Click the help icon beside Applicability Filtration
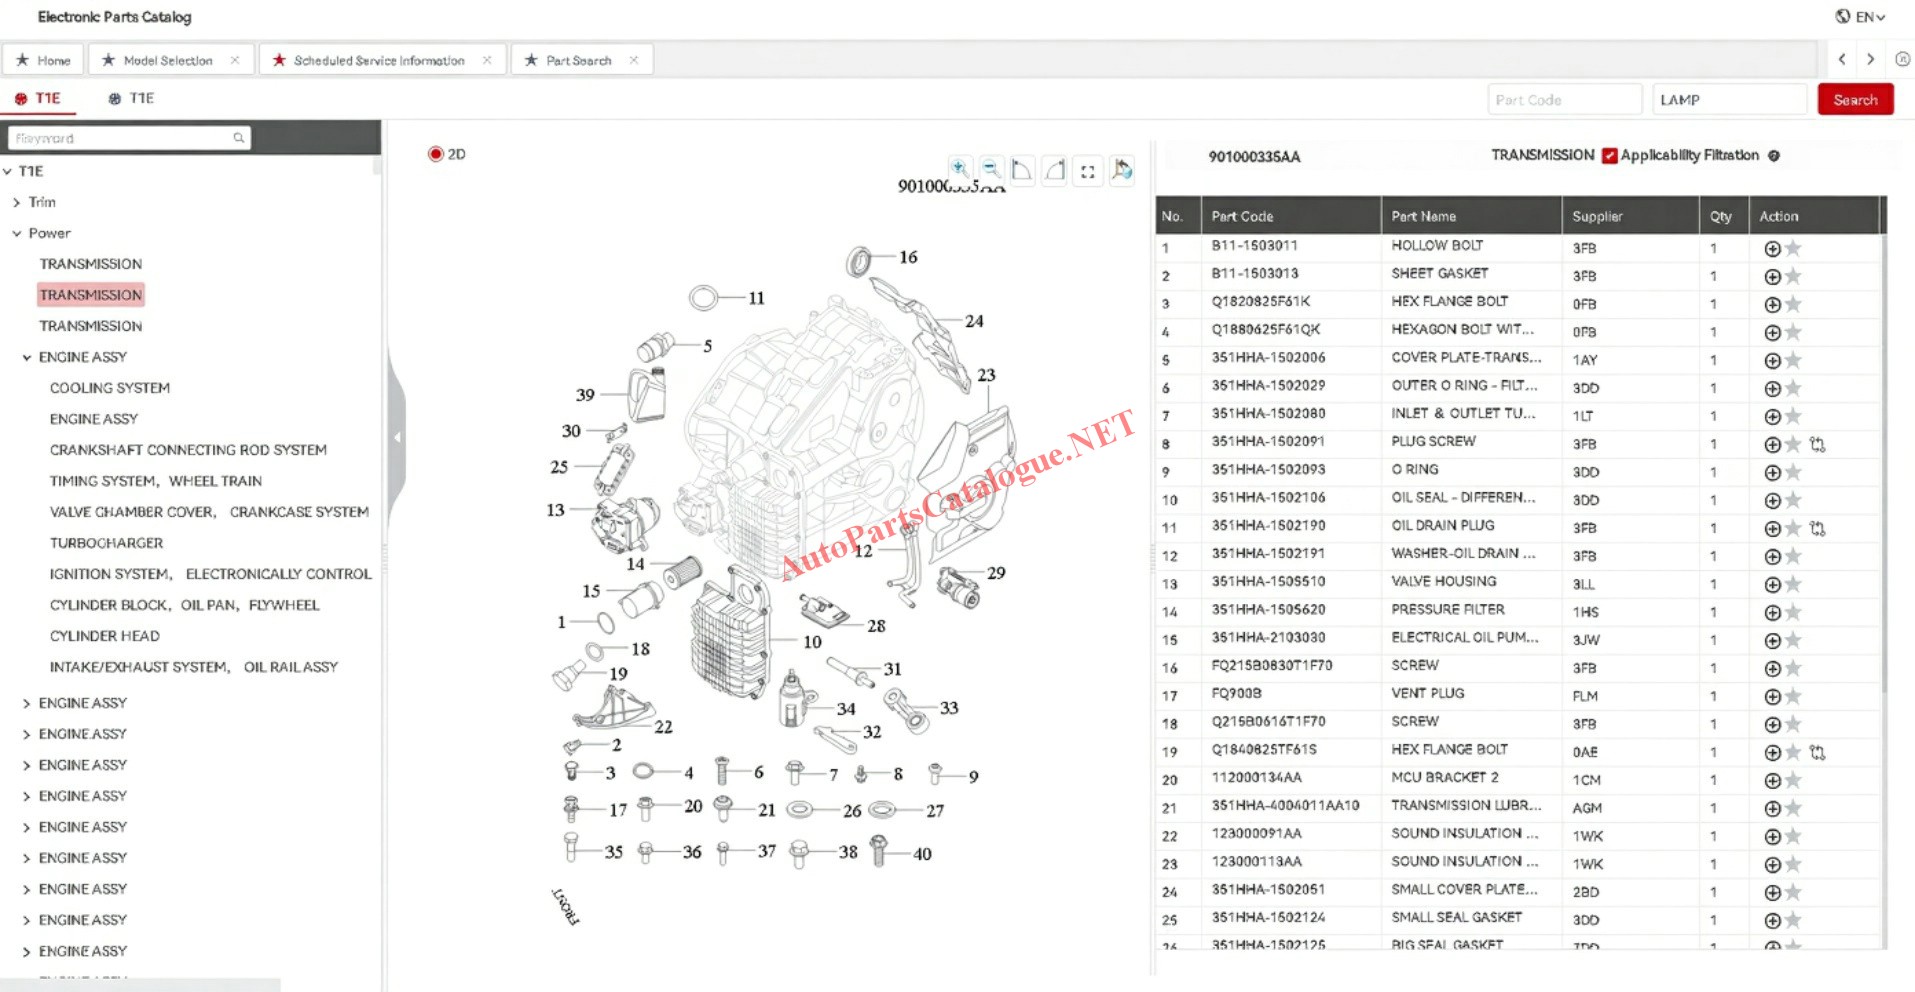This screenshot has height=992, width=1915. click(1774, 156)
